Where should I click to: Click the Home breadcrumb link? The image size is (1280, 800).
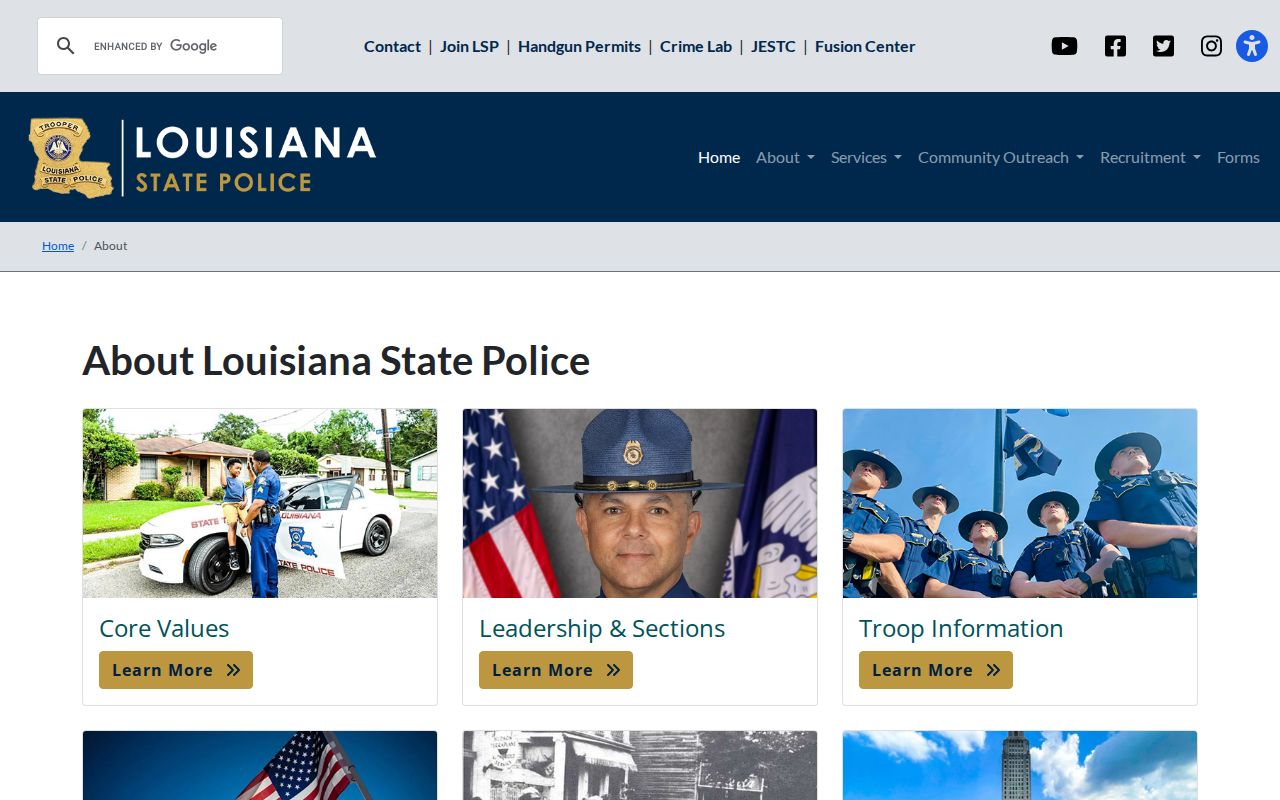pos(58,246)
